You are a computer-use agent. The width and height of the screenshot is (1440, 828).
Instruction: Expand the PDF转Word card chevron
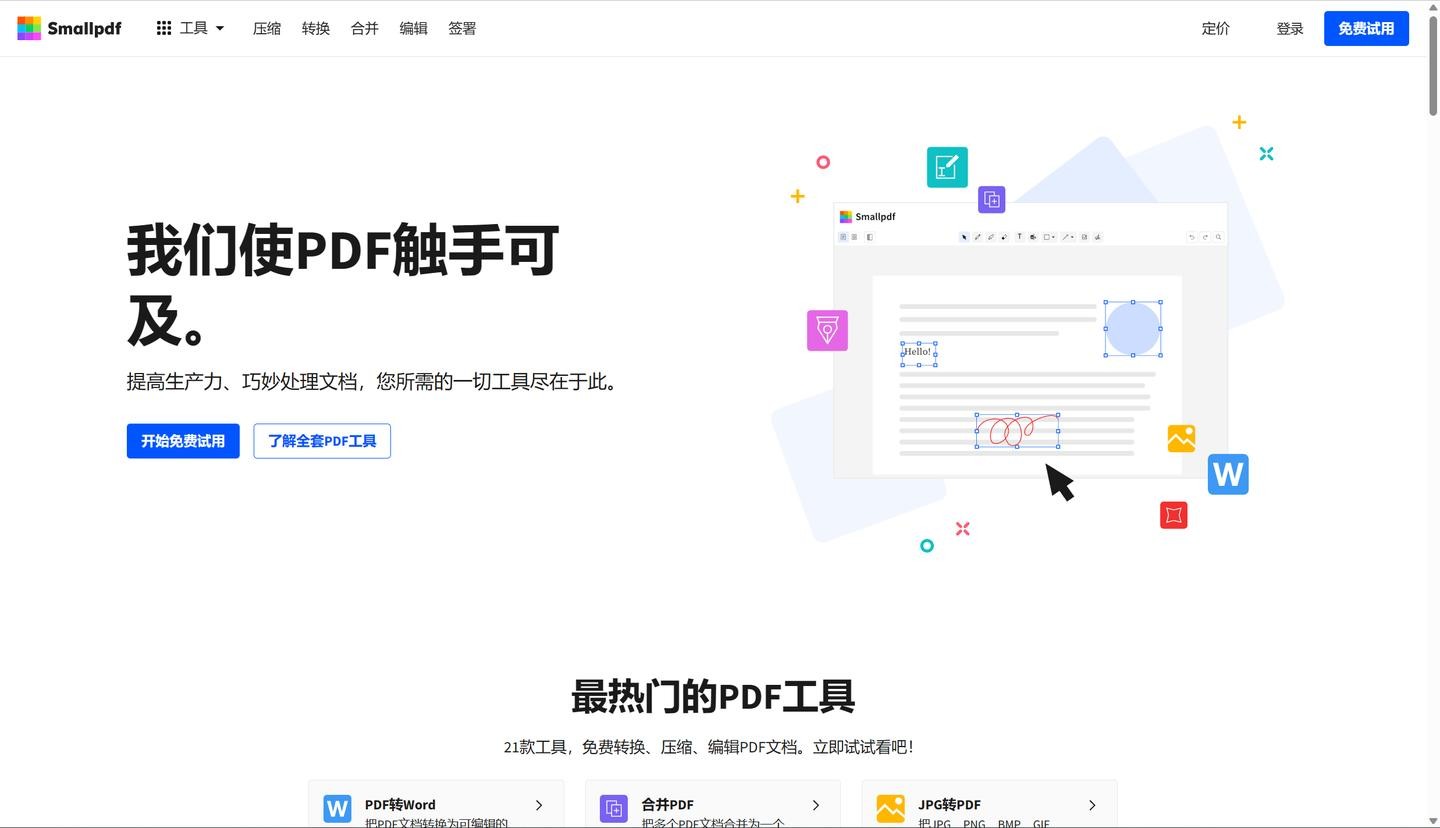(x=539, y=805)
